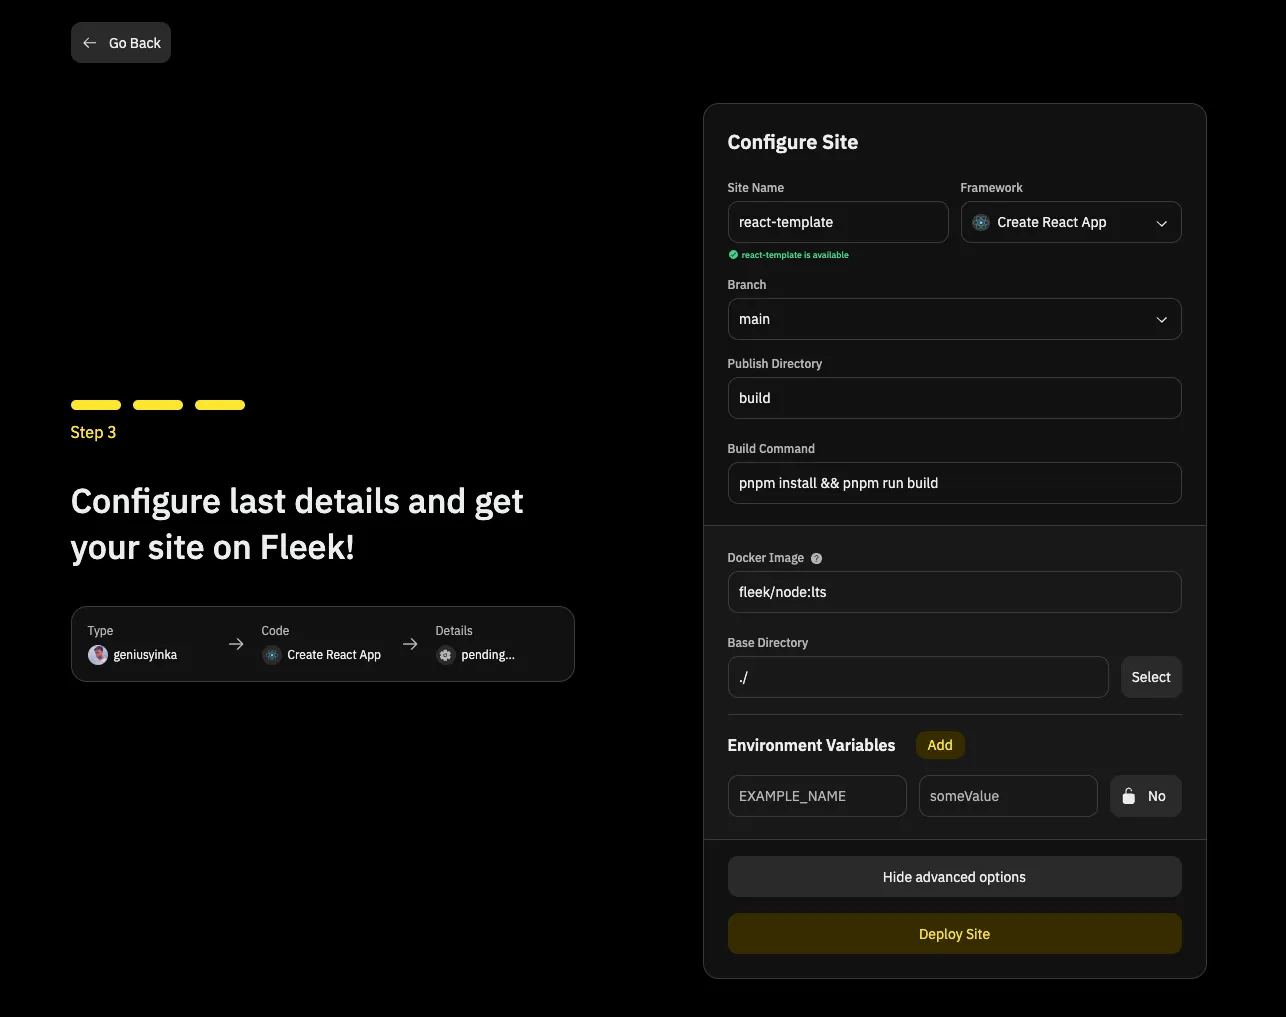Image resolution: width=1286 pixels, height=1017 pixels.
Task: Collapse with Hide advanced options
Action: click(x=954, y=877)
